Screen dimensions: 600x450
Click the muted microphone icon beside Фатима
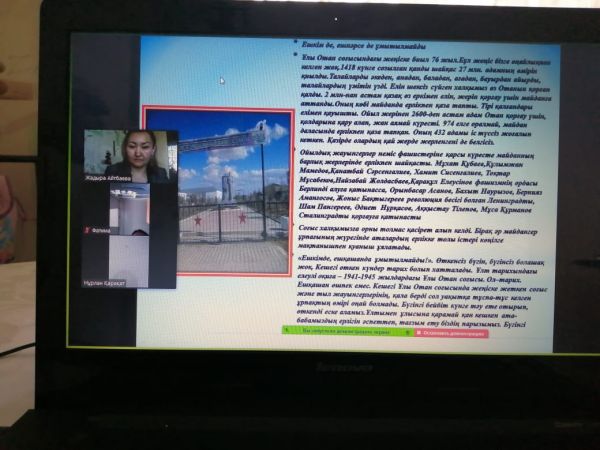[87, 230]
